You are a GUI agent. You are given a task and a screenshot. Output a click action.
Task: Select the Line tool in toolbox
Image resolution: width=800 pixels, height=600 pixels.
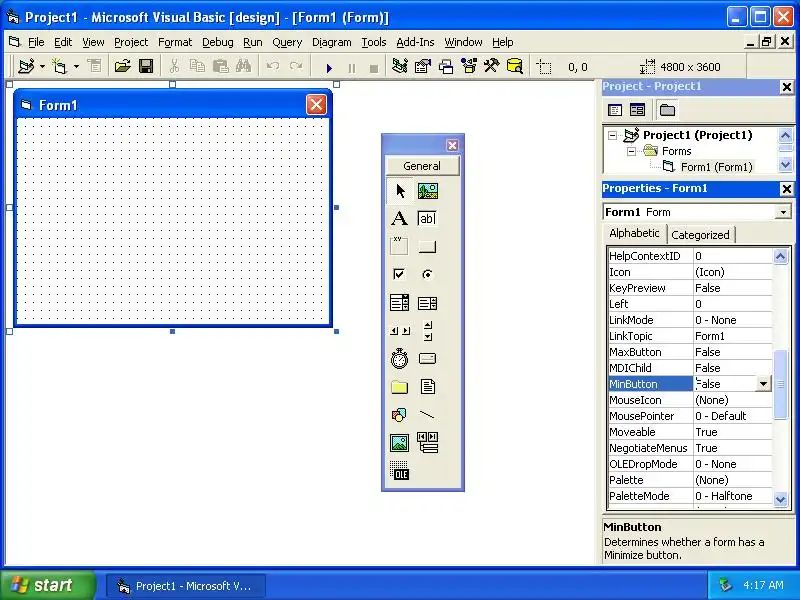point(428,415)
